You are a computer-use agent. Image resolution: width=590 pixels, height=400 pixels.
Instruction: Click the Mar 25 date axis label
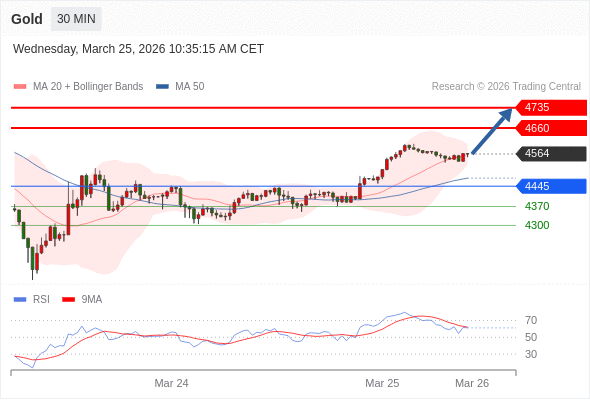[x=382, y=383]
